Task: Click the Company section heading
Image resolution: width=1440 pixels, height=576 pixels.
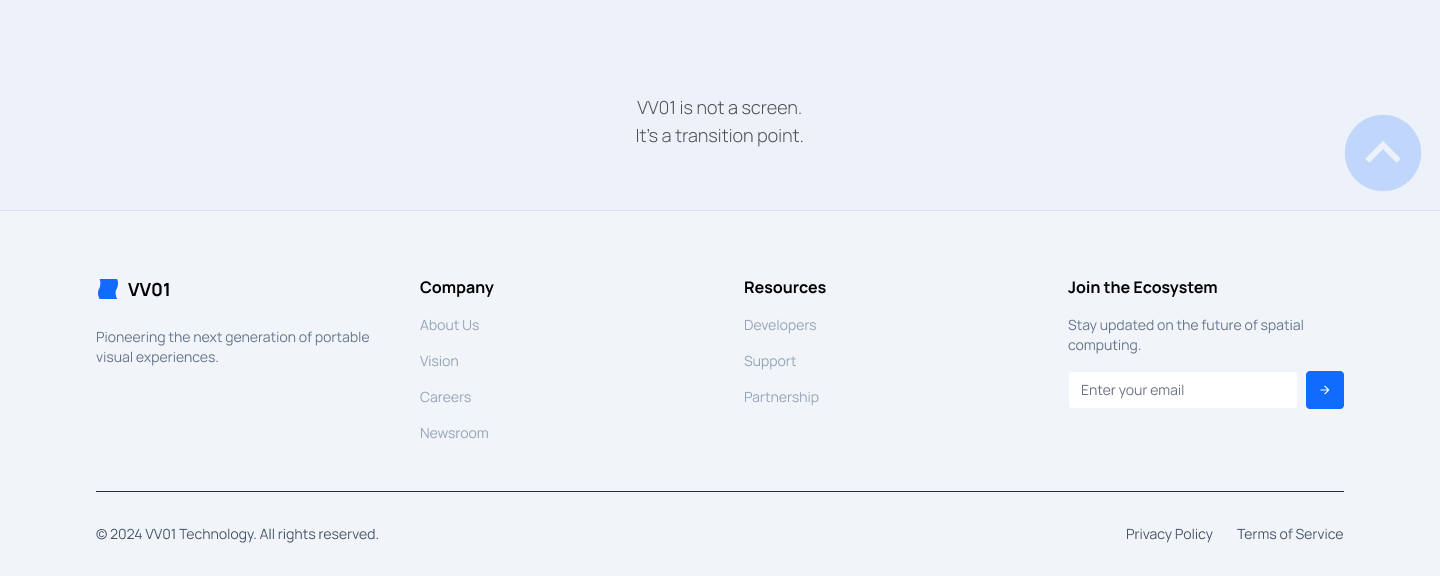Action: coord(457,287)
